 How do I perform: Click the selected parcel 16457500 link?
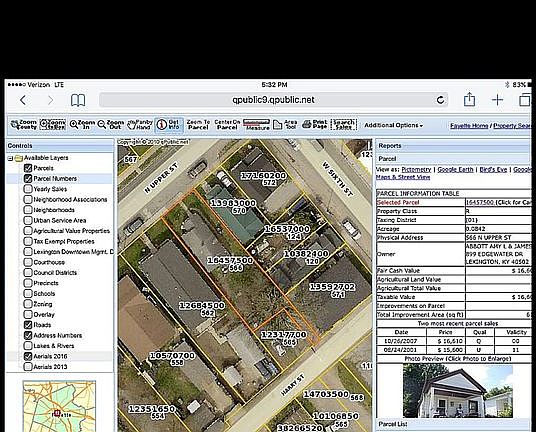[x=480, y=202]
